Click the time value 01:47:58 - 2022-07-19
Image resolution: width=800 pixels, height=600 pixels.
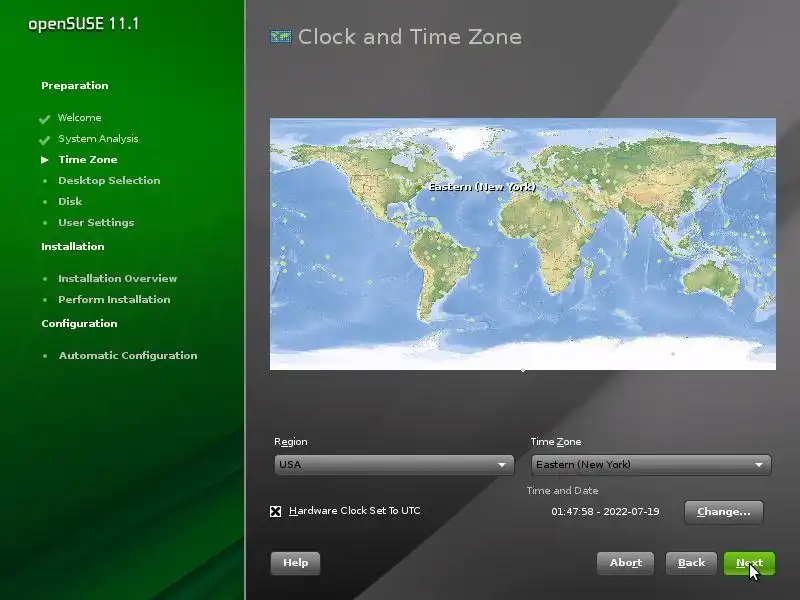(605, 512)
